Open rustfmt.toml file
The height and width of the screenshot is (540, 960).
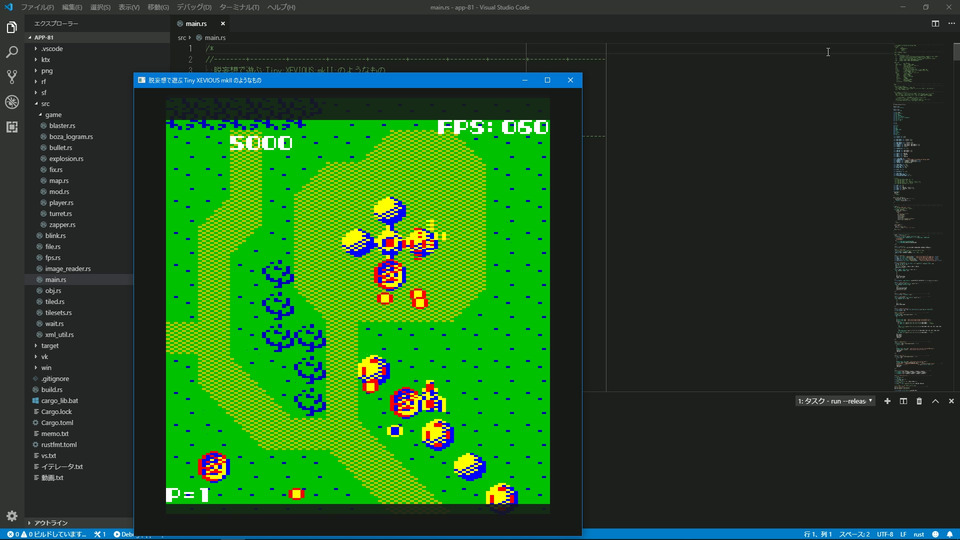point(59,444)
